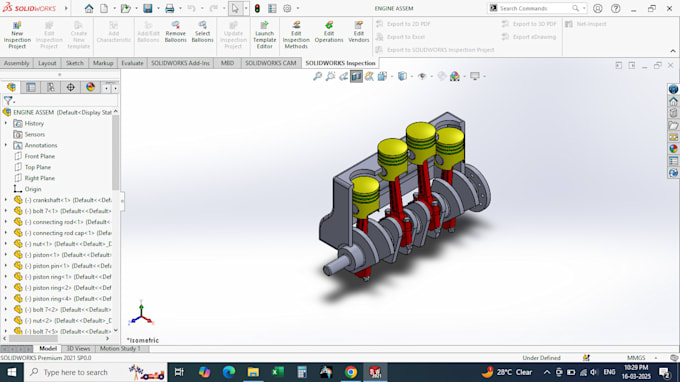Screen dimensions: 680x382
Task: Open the PropertyManager tab icon
Action: (x=31, y=87)
